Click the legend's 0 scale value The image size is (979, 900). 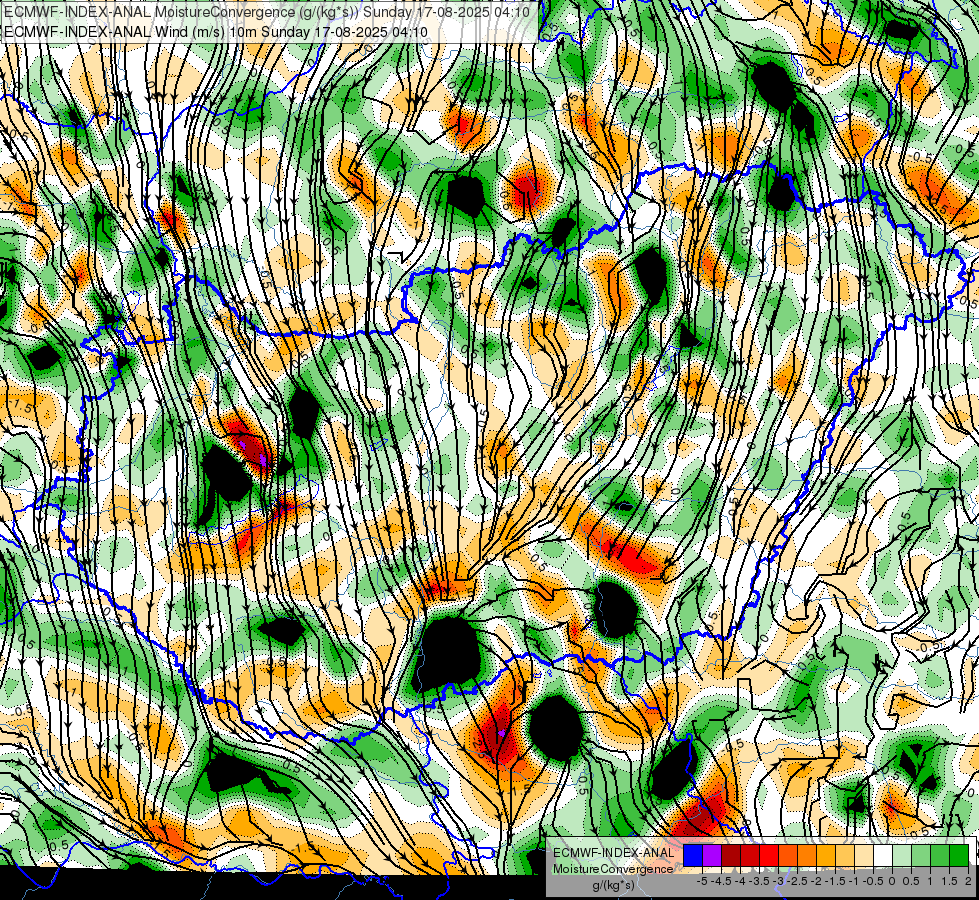coord(893,881)
